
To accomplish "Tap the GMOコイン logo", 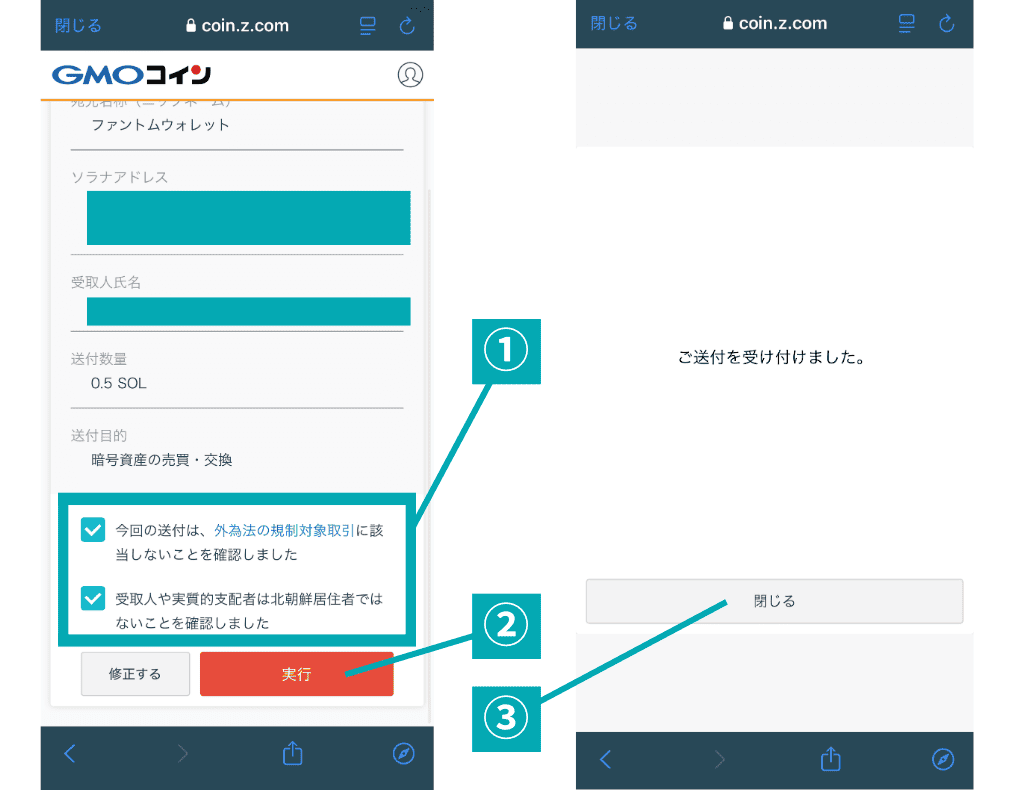I will click(131, 75).
